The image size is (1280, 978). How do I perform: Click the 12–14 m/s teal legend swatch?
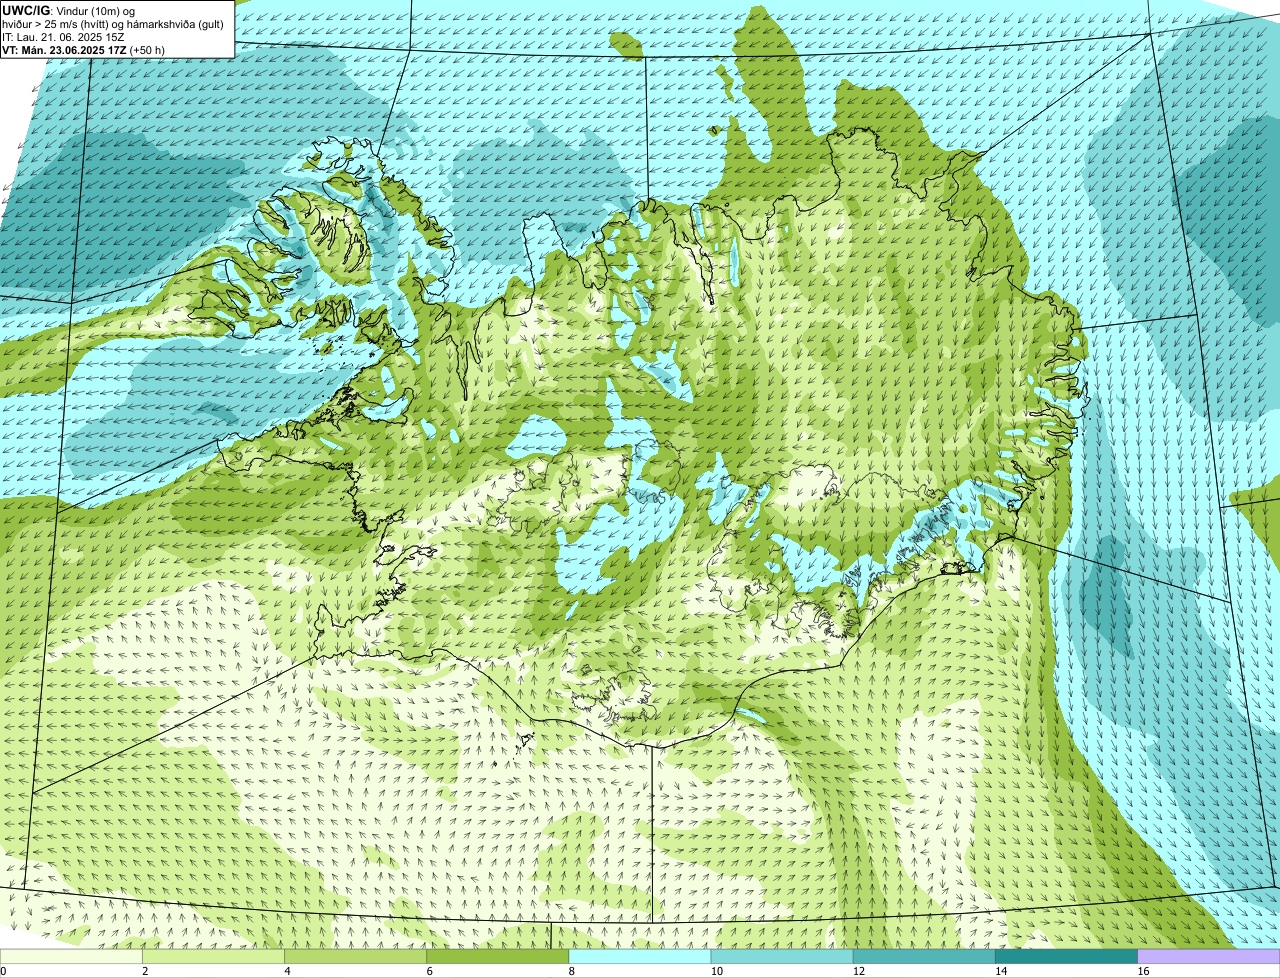tap(924, 956)
